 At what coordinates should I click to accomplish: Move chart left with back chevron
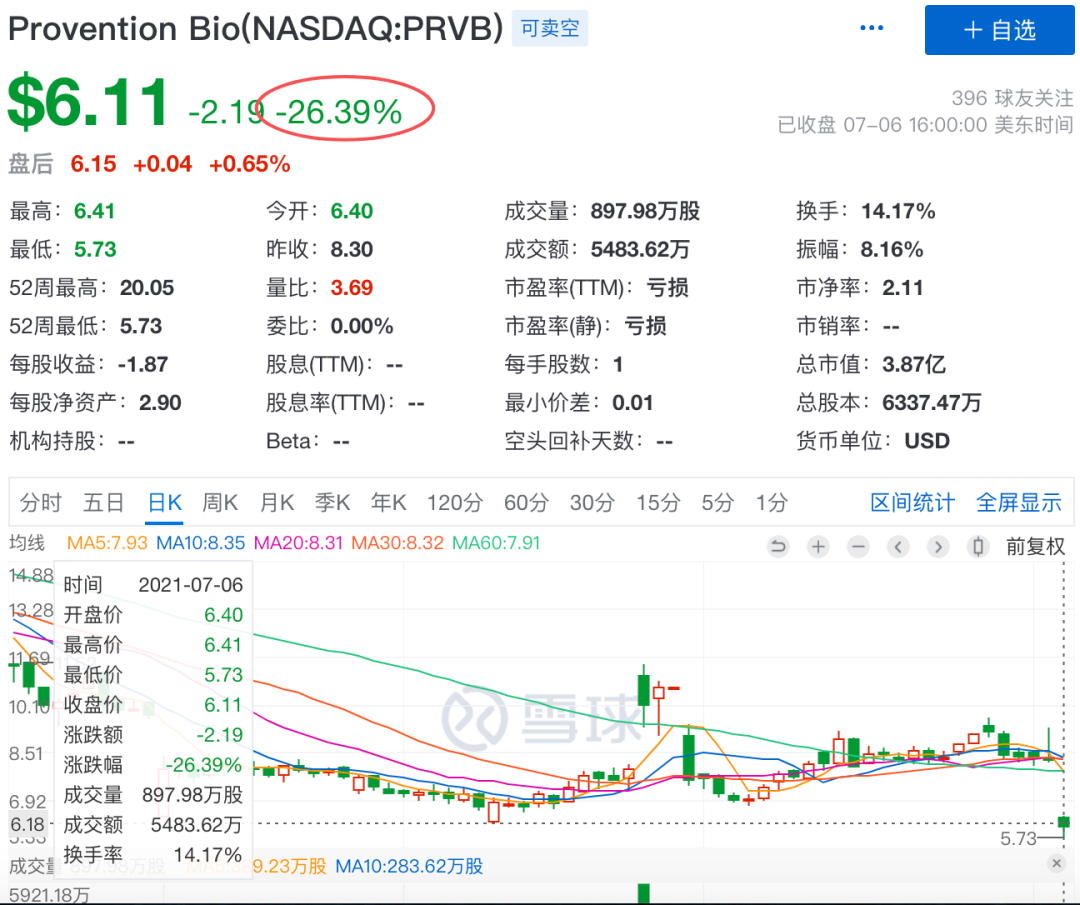[x=898, y=547]
